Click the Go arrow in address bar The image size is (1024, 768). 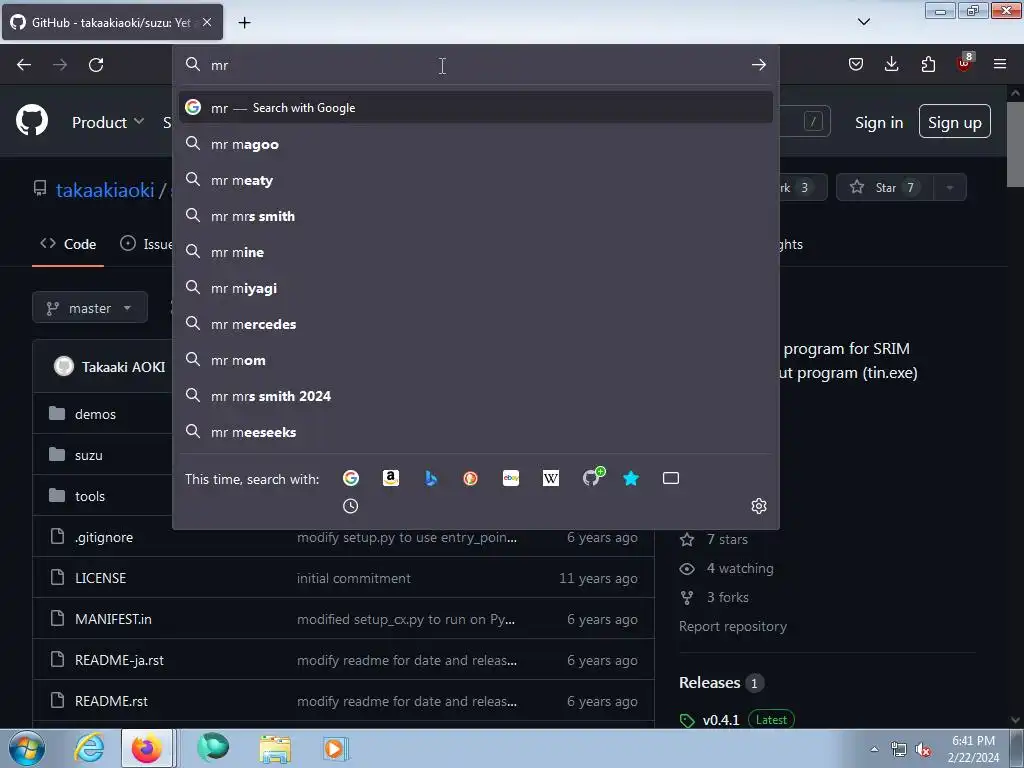click(x=758, y=64)
